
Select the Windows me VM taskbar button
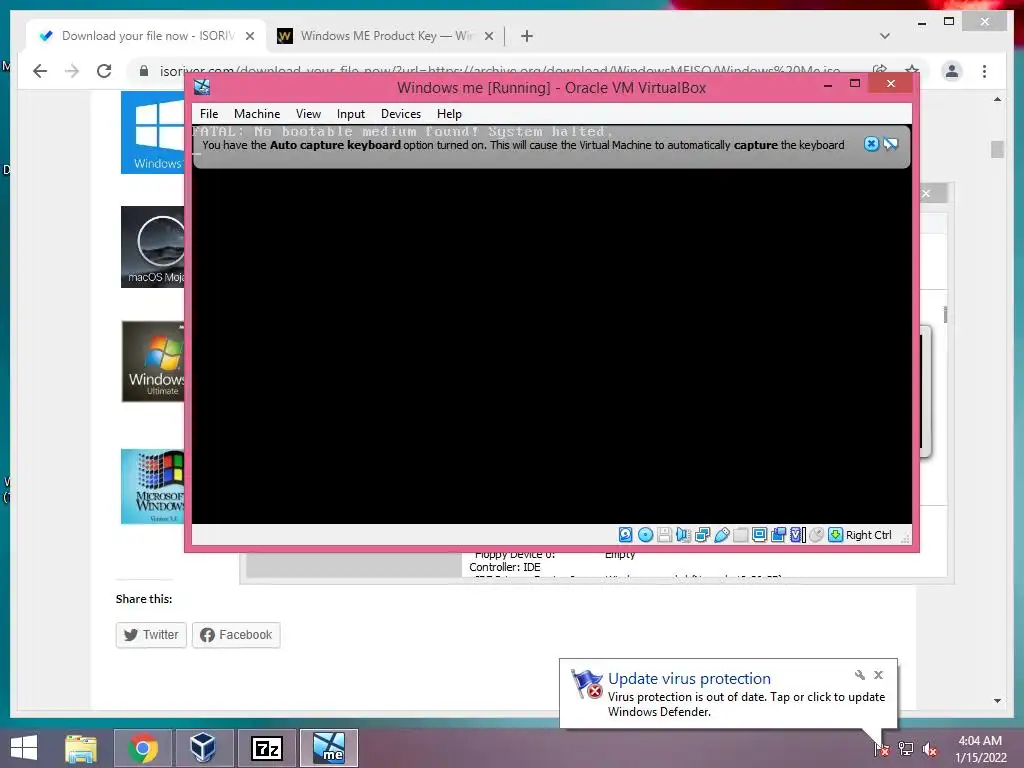pyautogui.click(x=329, y=748)
